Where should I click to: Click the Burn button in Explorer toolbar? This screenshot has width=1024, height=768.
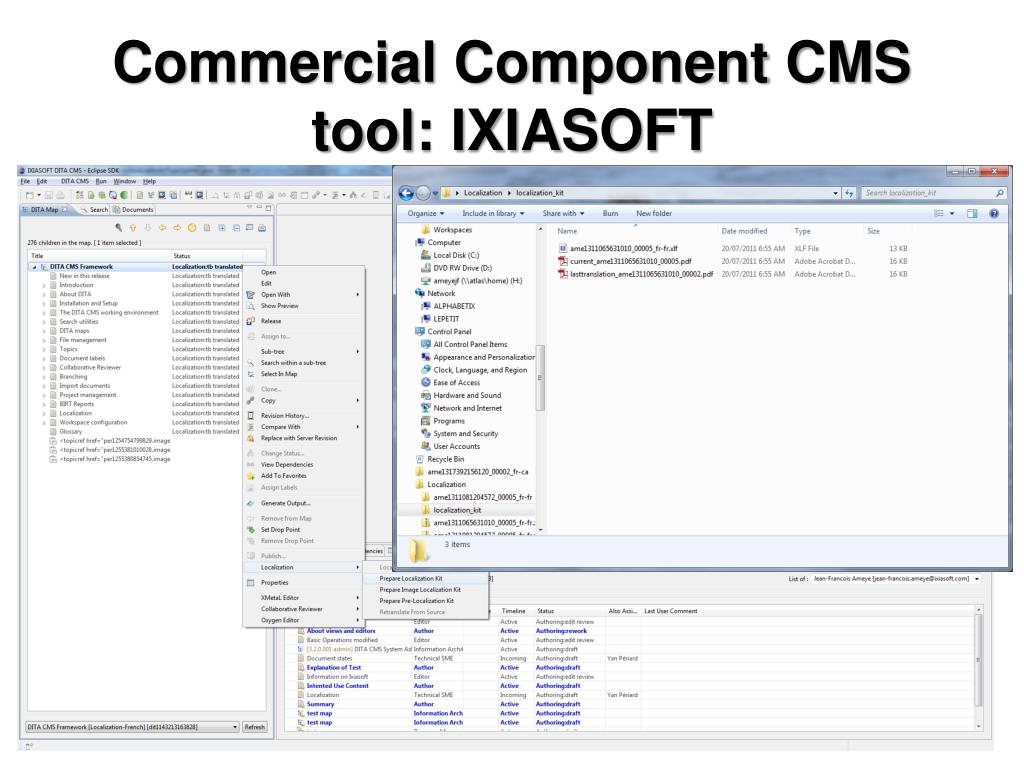611,214
